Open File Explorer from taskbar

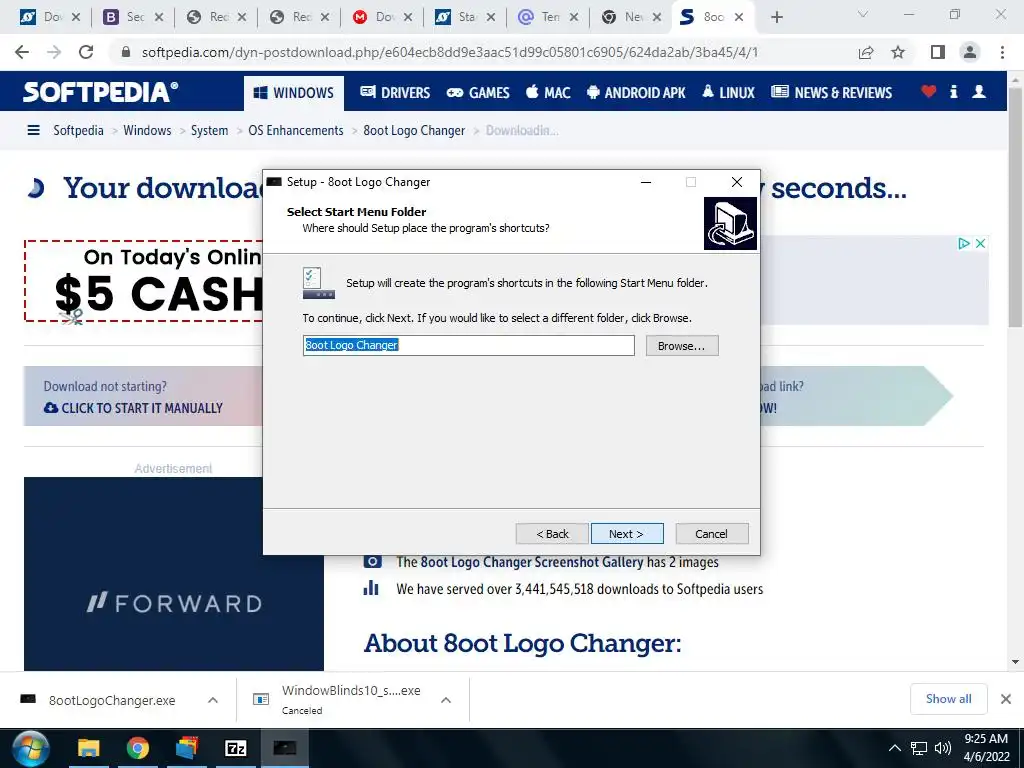click(x=89, y=748)
